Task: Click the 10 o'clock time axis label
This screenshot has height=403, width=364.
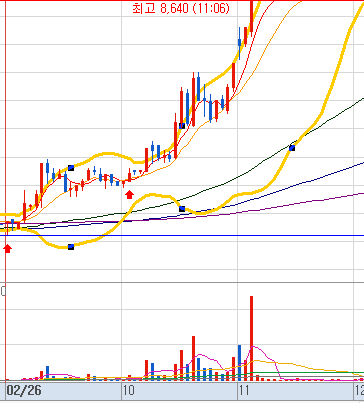Action: (128, 390)
